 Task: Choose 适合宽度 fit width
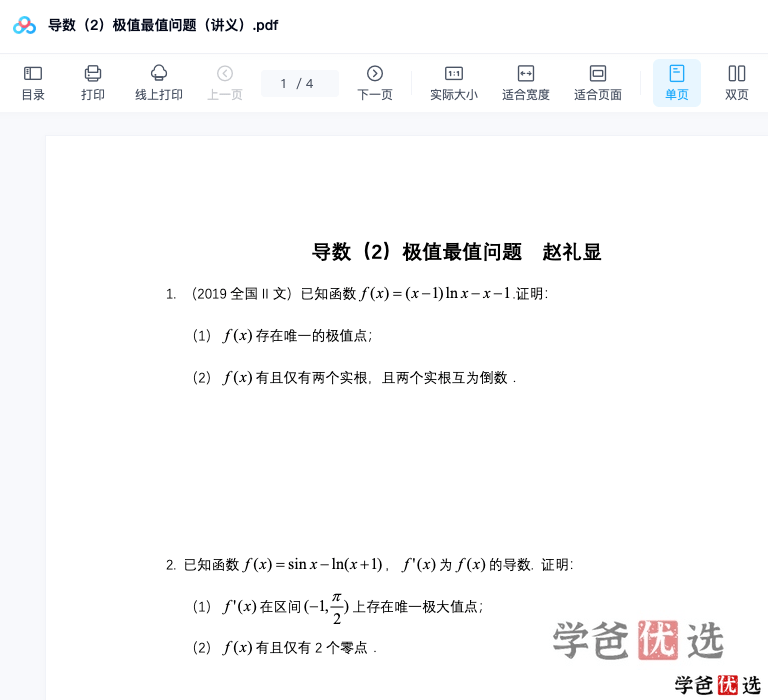526,83
